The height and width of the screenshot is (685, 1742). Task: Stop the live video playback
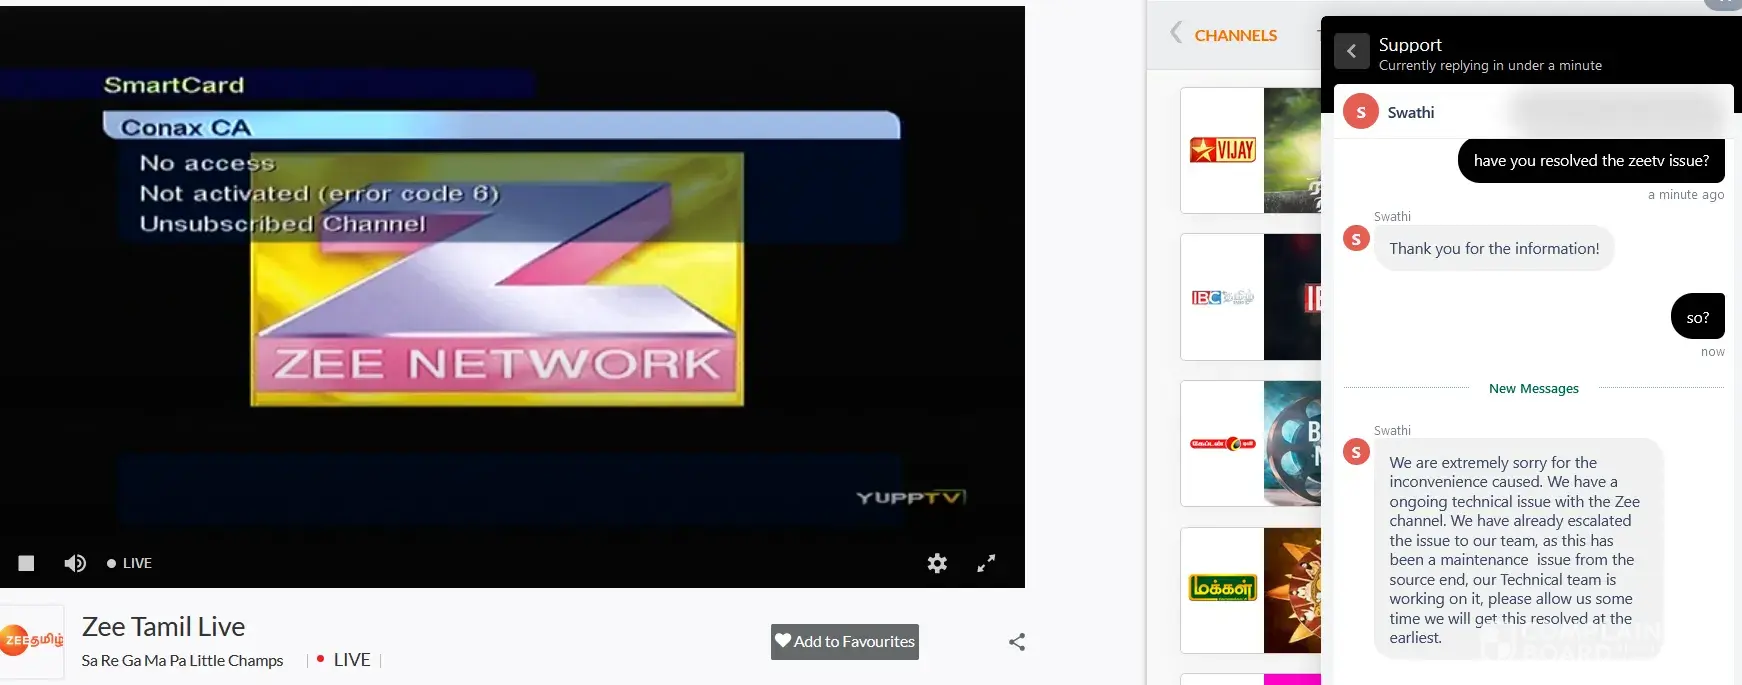pos(26,563)
